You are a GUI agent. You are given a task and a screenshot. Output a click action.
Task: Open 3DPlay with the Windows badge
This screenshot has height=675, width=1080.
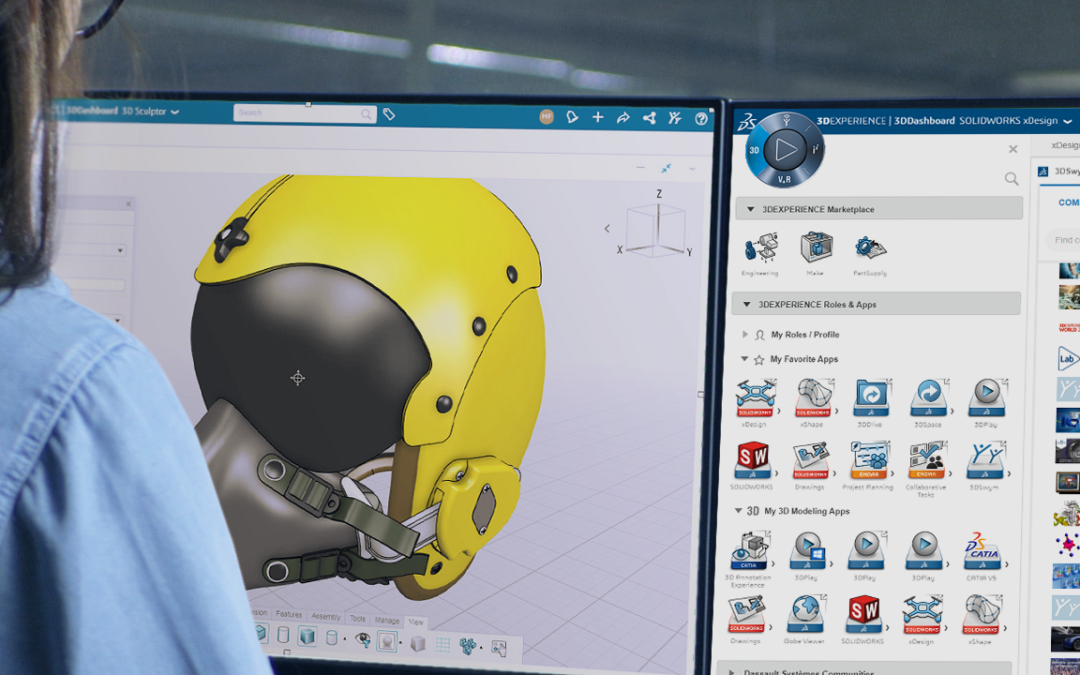[x=808, y=550]
